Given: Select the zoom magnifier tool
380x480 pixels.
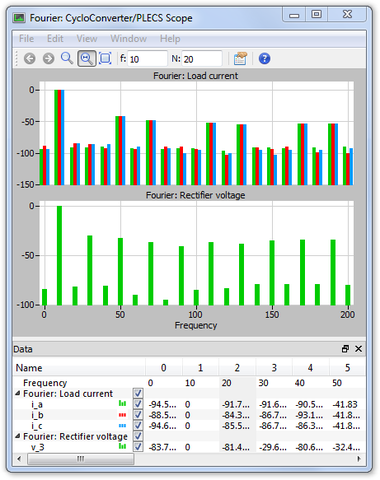Looking at the screenshot, I should coord(67,58).
